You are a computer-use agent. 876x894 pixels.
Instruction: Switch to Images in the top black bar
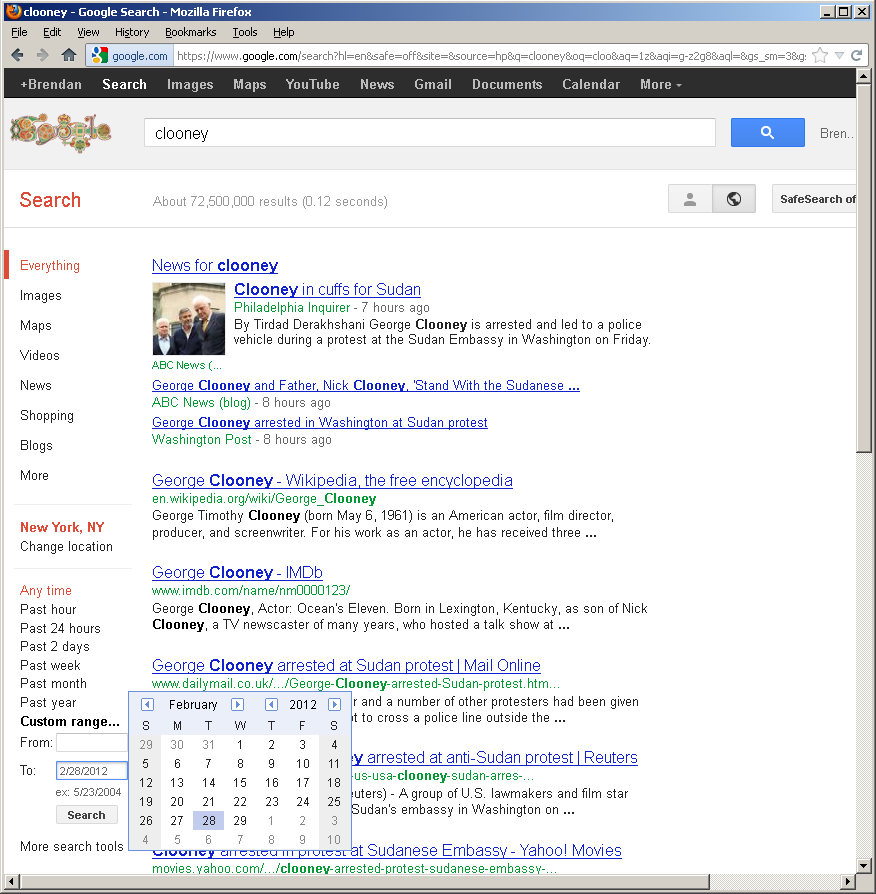pyautogui.click(x=190, y=84)
